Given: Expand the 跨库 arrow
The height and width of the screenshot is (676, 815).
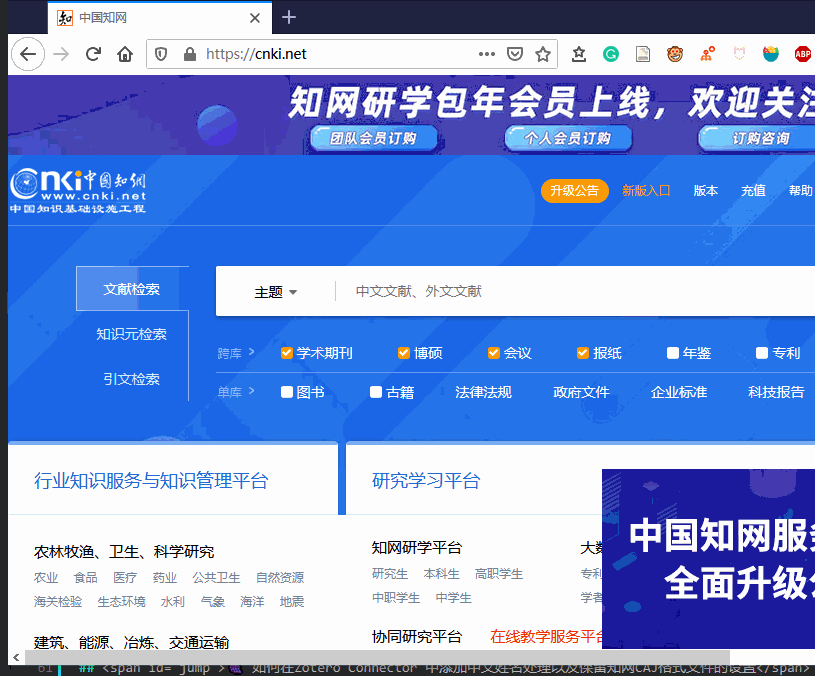Looking at the screenshot, I should (x=252, y=352).
